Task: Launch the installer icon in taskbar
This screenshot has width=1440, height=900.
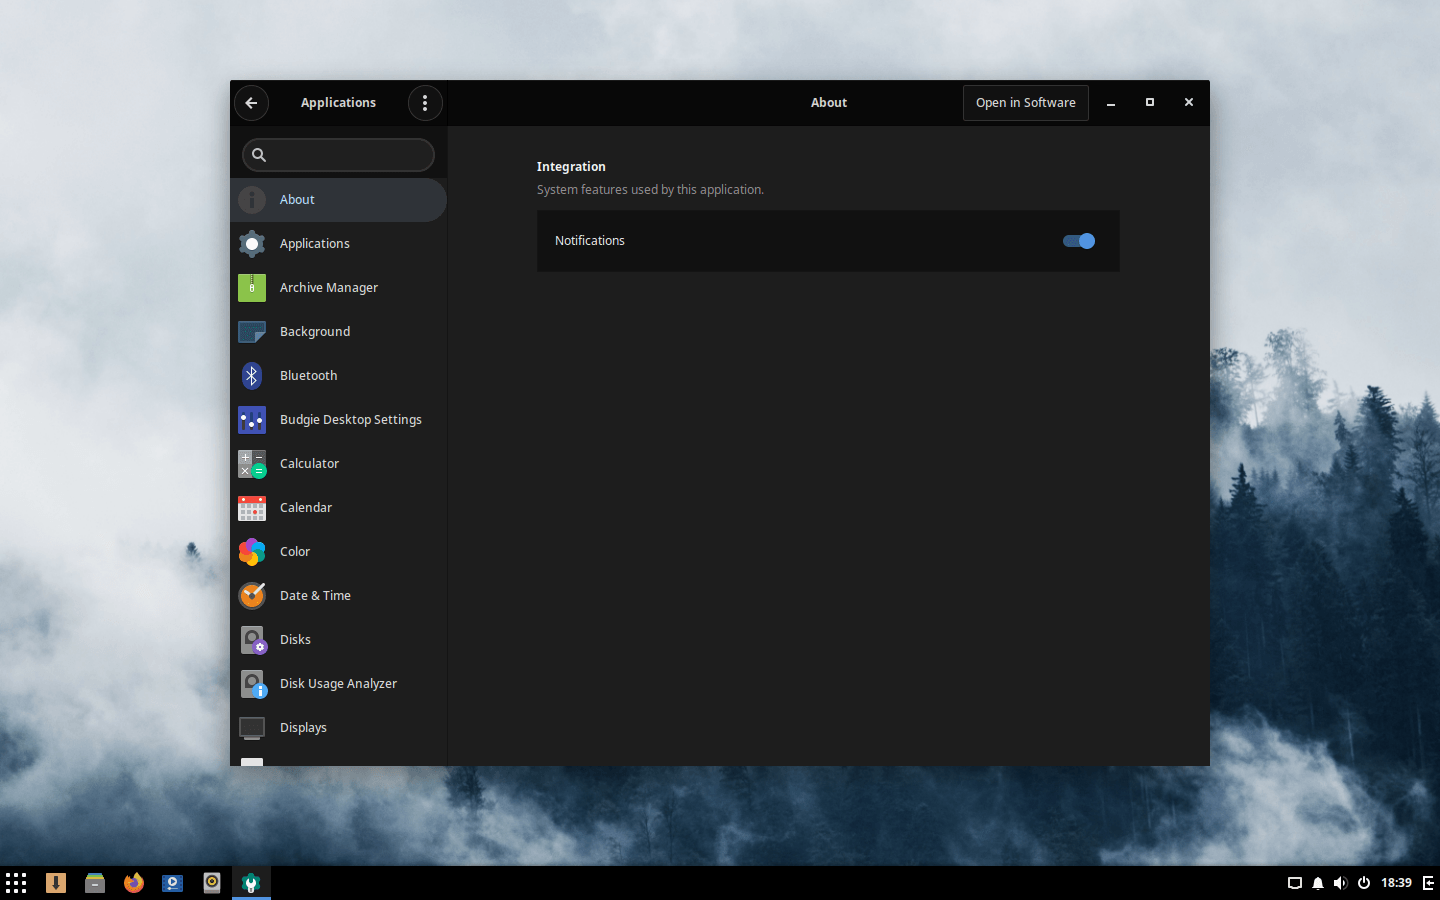Action: [56, 883]
